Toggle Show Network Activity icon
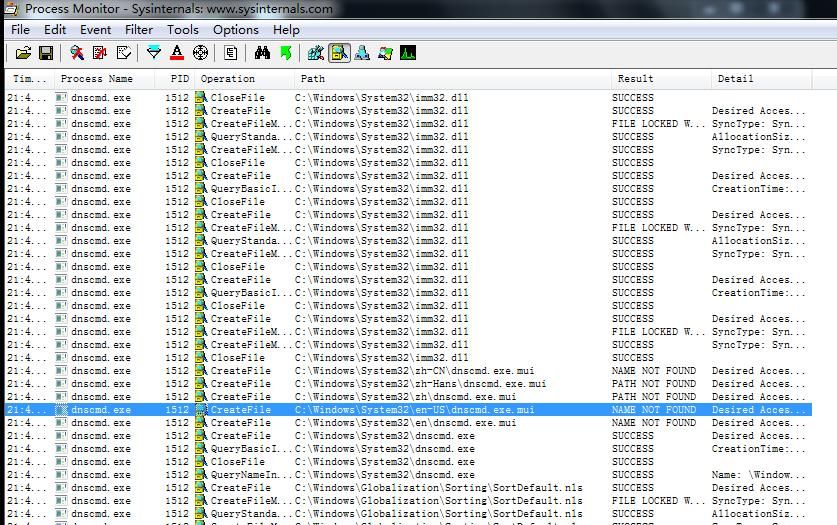Image resolution: width=837 pixels, height=525 pixels. 362,53
